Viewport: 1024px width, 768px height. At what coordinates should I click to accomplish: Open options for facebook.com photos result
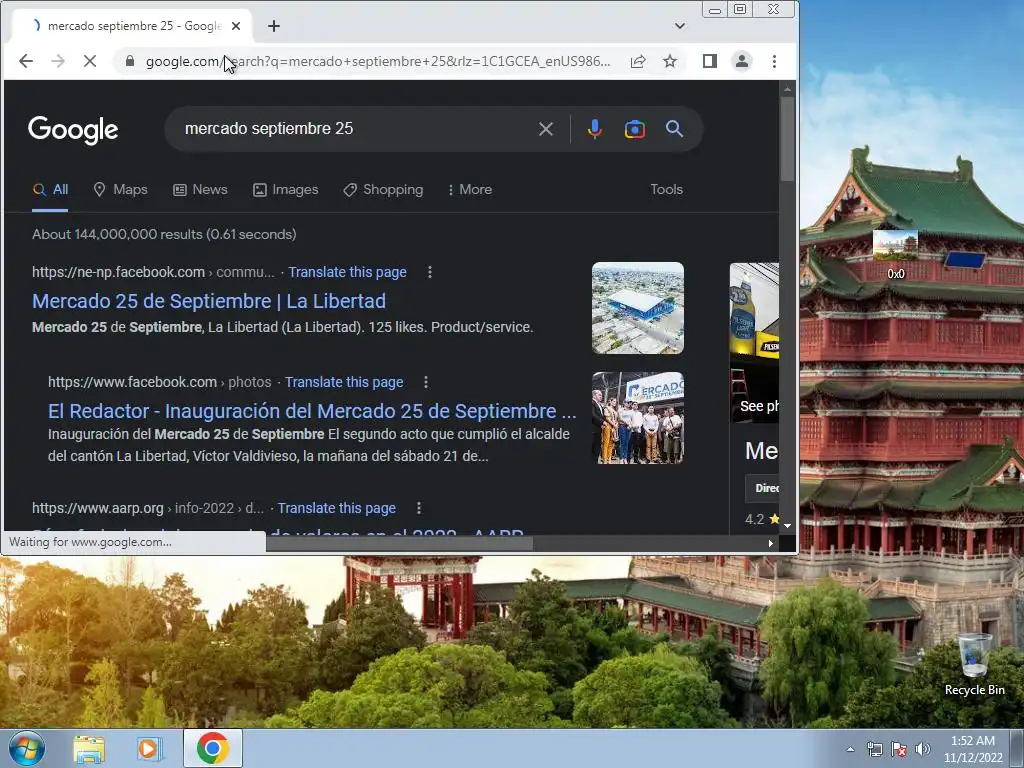pyautogui.click(x=426, y=382)
